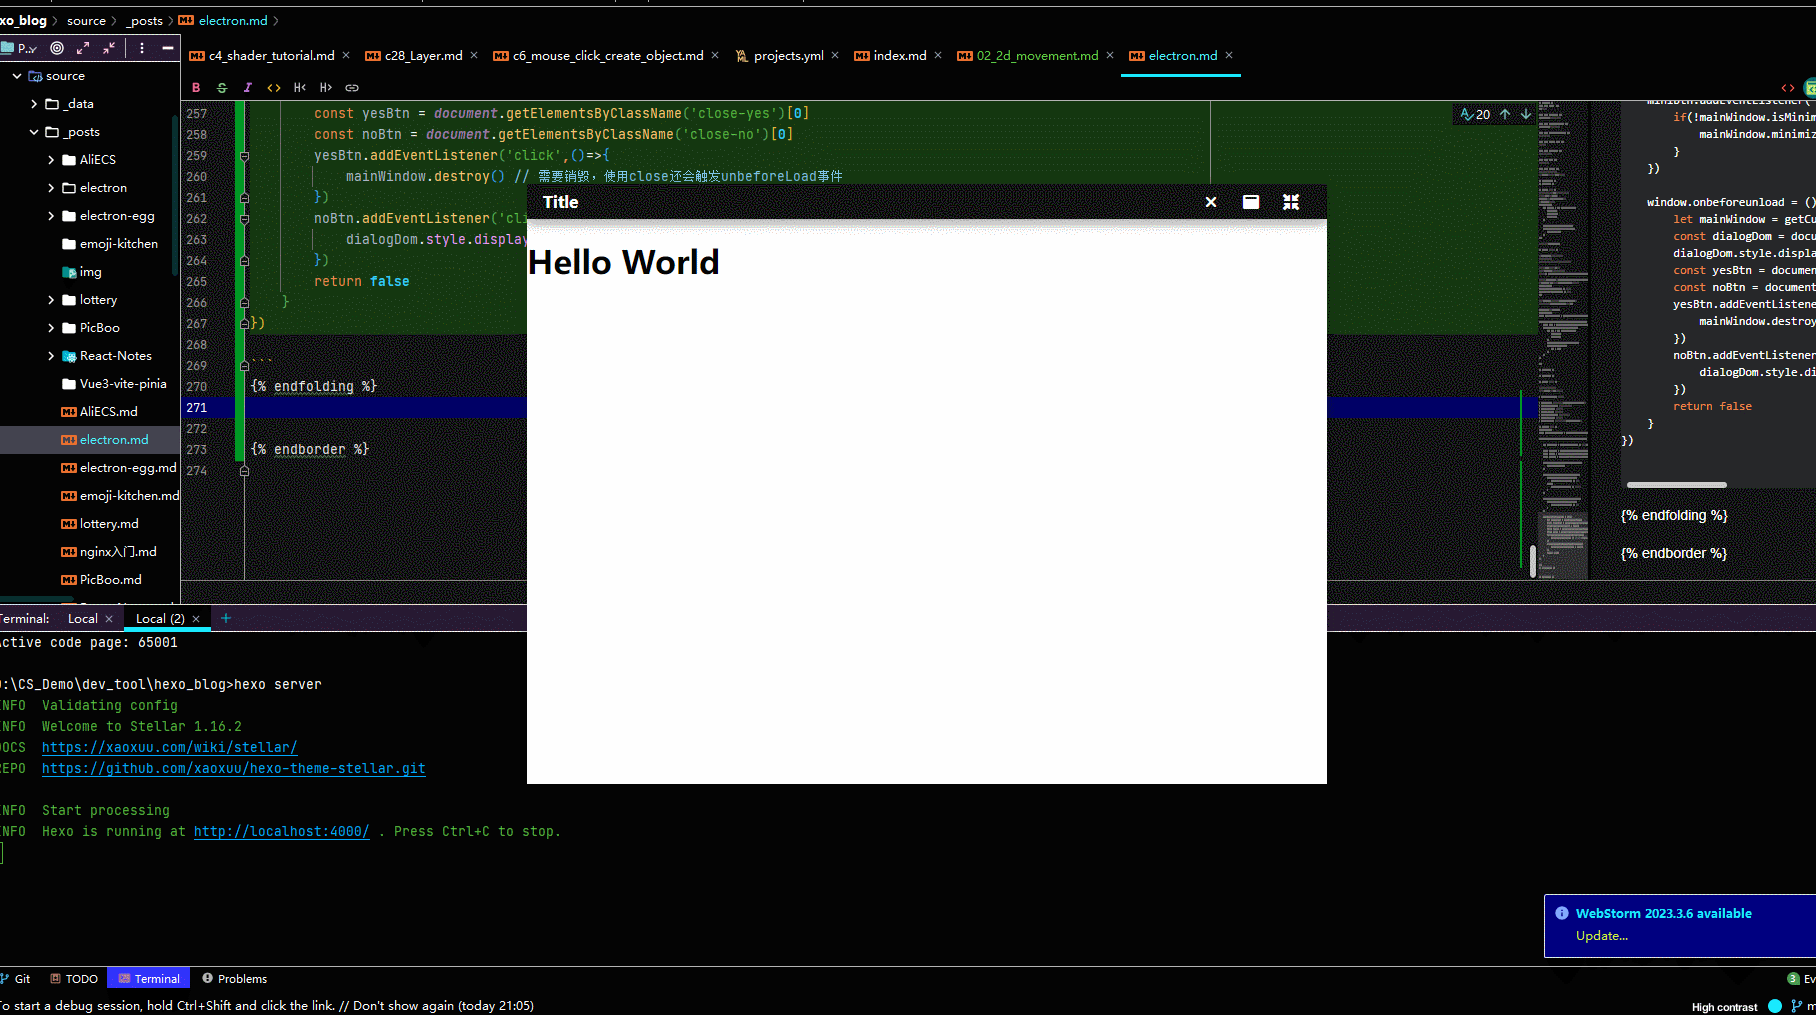The height and width of the screenshot is (1015, 1816).
Task: Open inspections widget showing 20 typos
Action: [x=1475, y=114]
